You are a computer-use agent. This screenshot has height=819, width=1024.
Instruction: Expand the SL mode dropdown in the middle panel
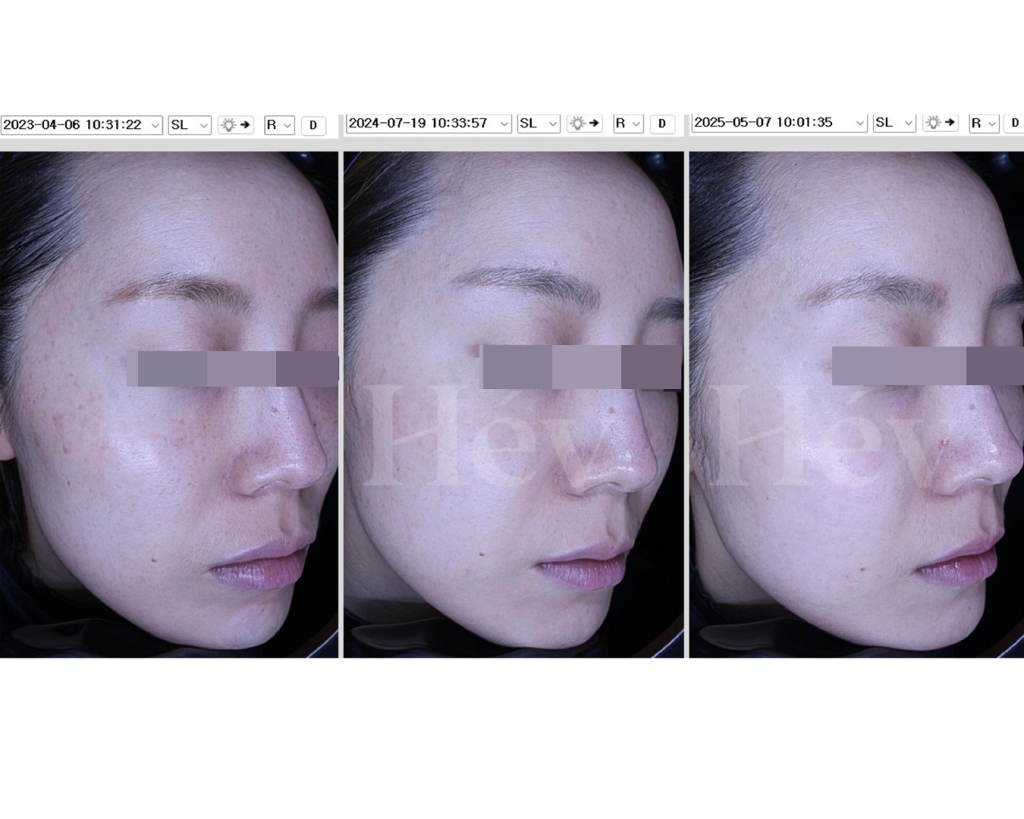[x=538, y=123]
